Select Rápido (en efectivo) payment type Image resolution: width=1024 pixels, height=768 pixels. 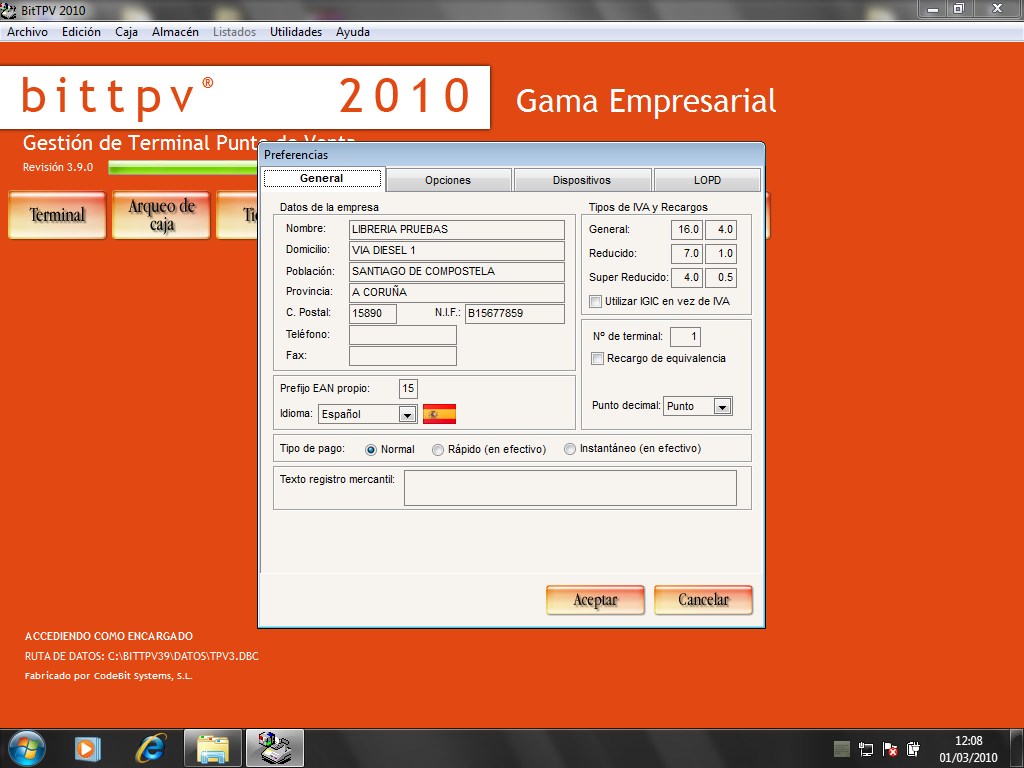pos(438,449)
